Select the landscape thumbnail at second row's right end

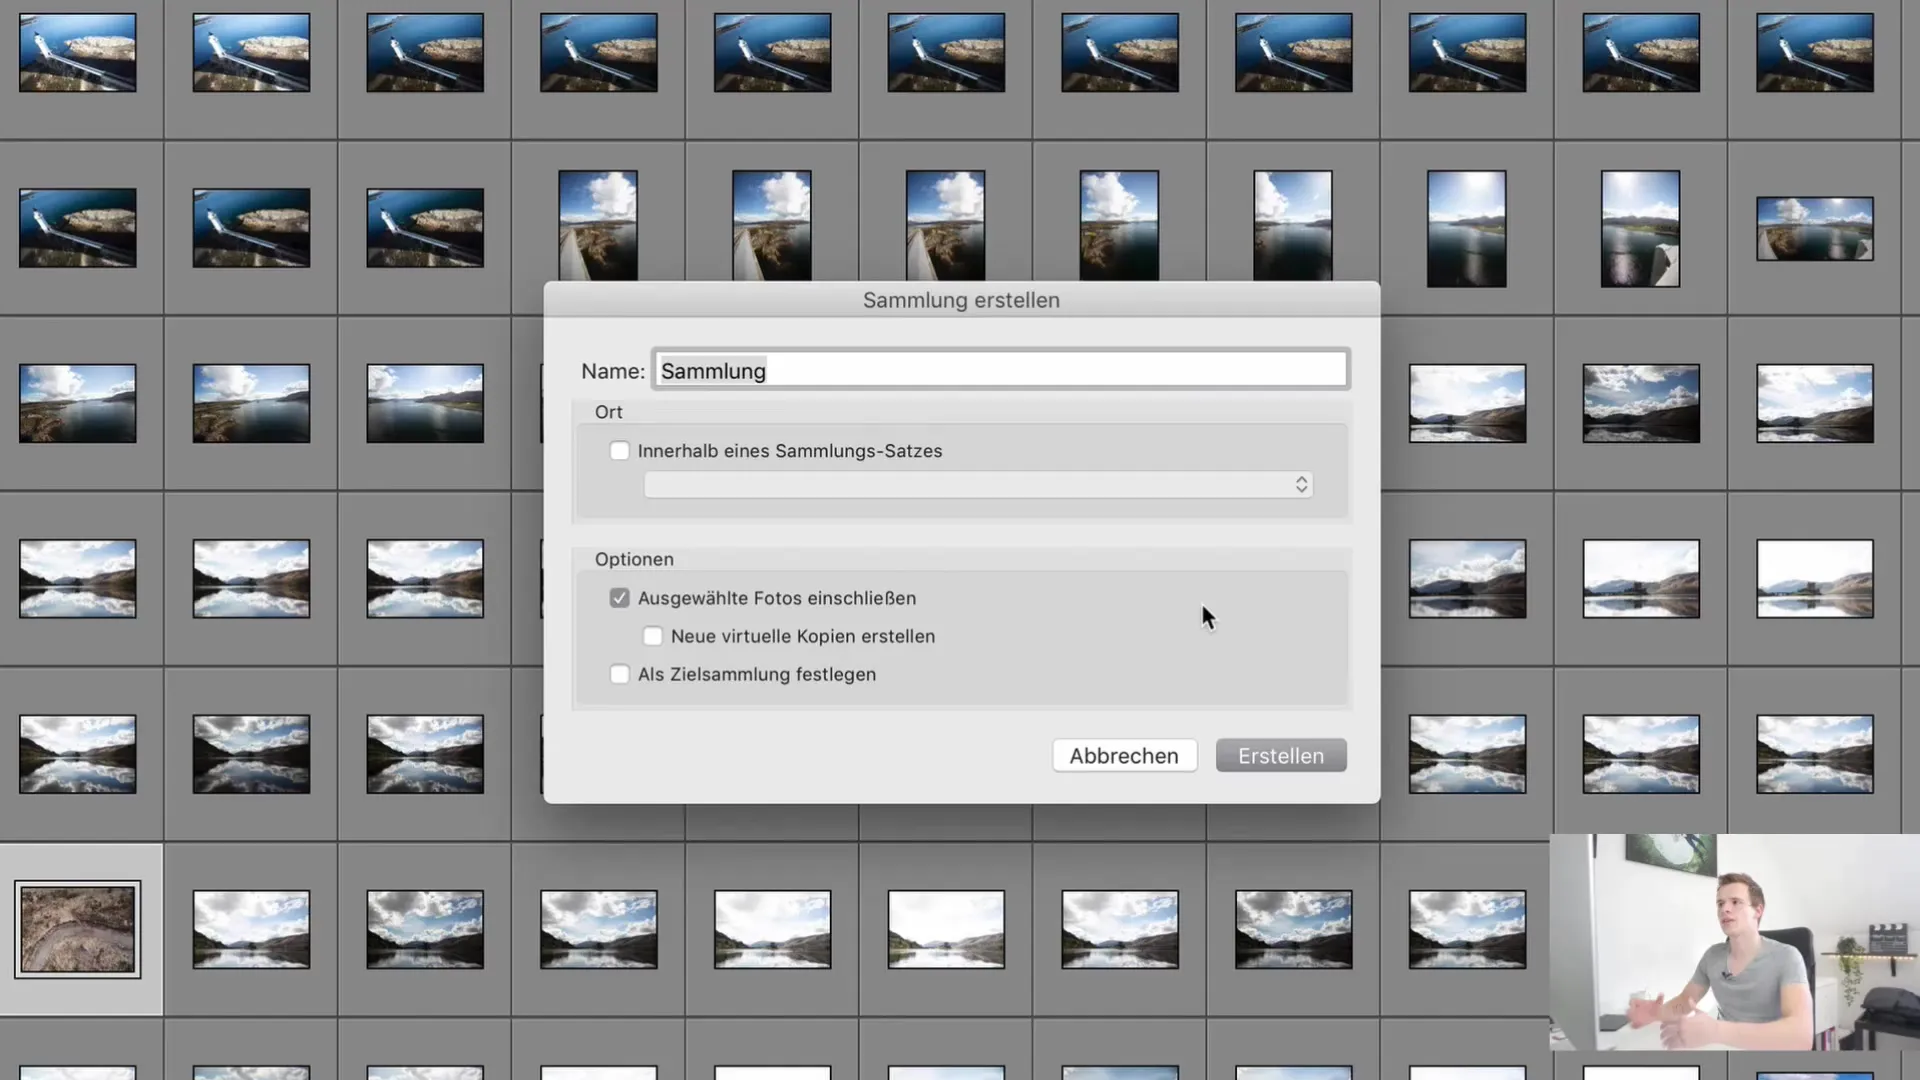(x=1814, y=228)
